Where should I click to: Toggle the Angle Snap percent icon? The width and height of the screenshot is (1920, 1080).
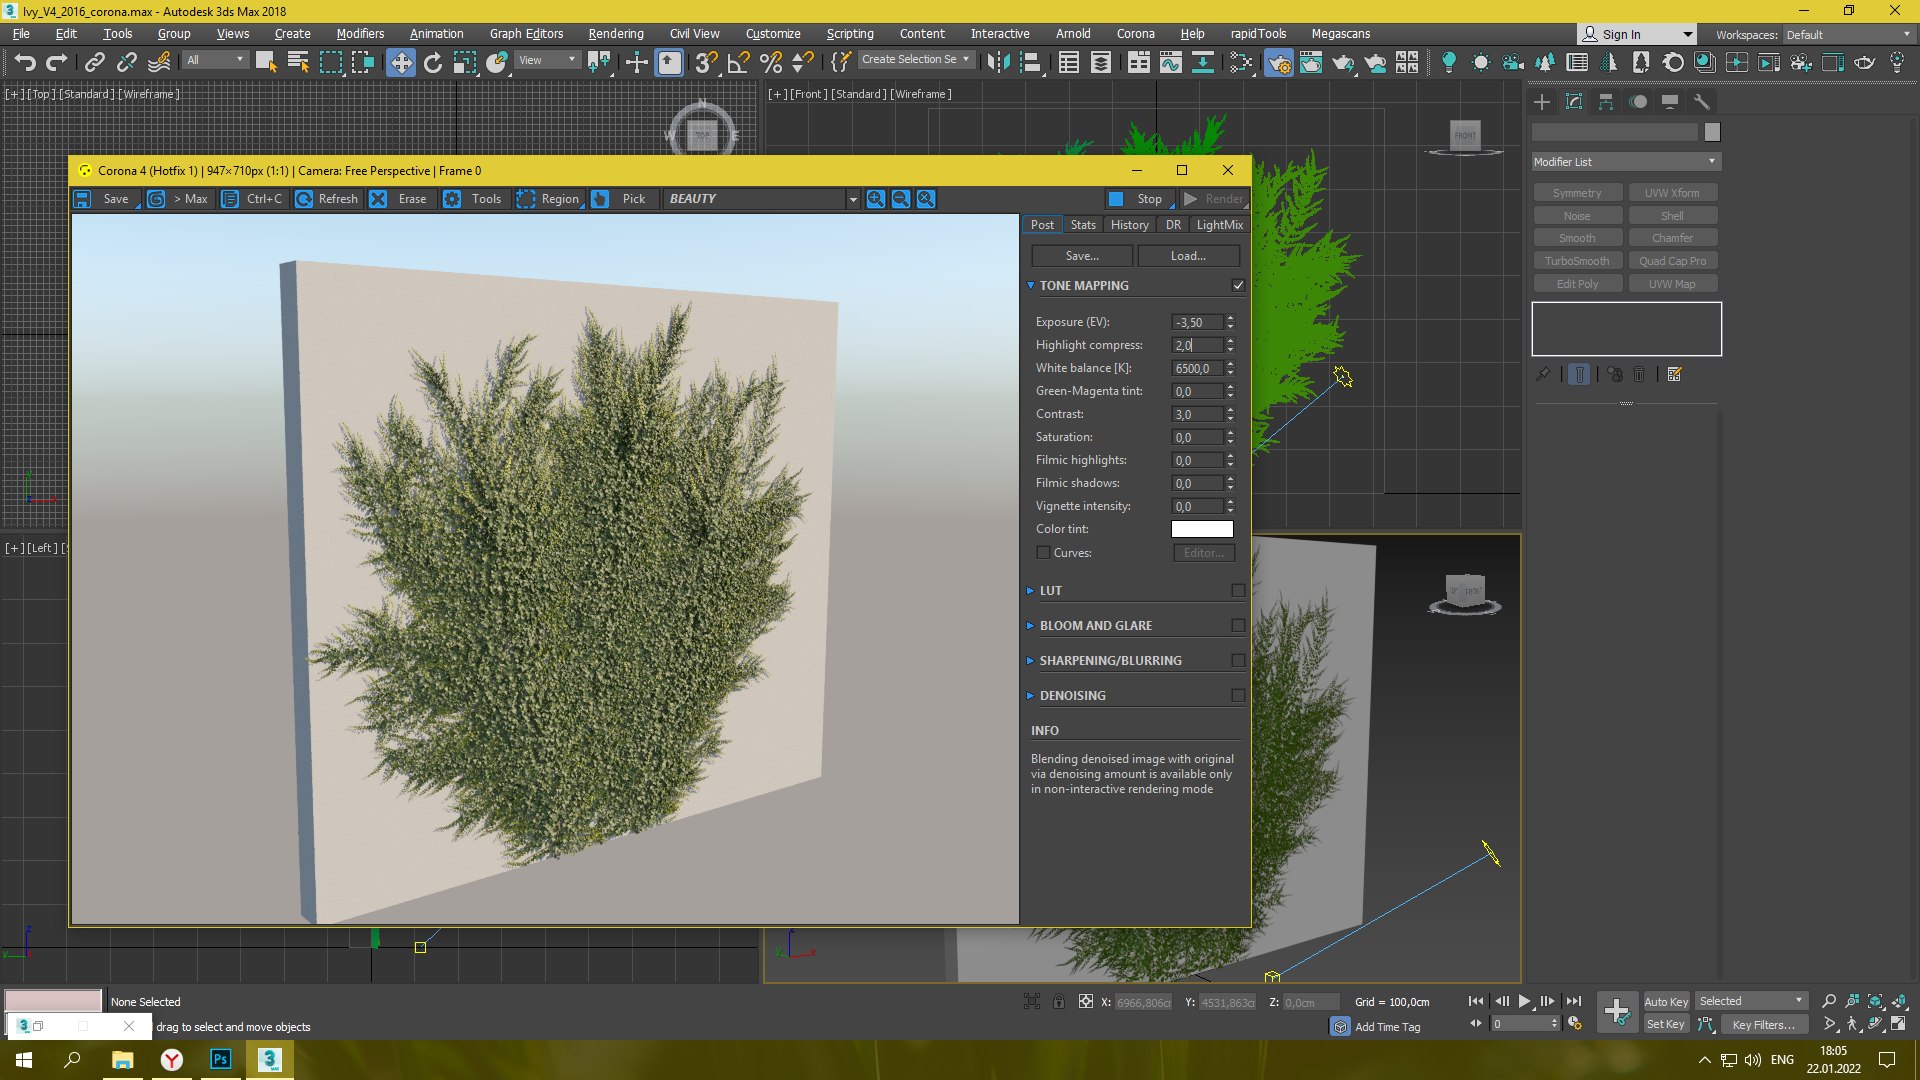point(771,62)
